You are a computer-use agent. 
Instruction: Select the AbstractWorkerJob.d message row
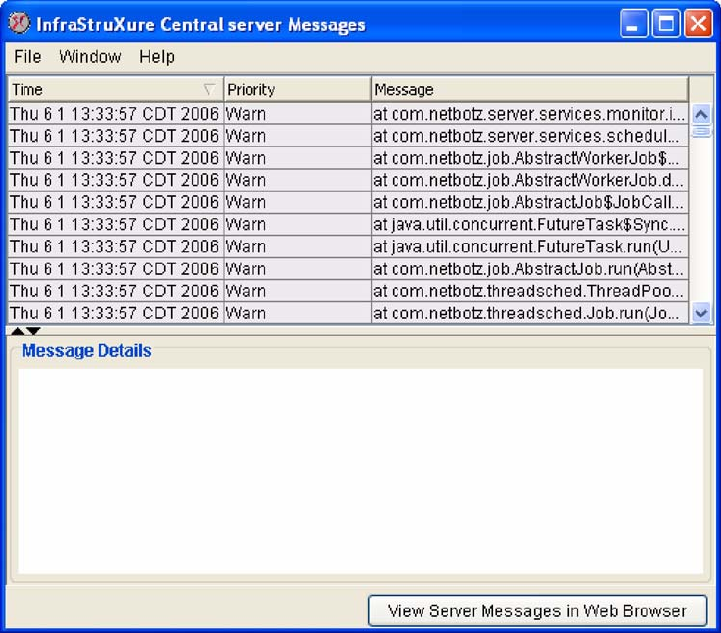348,180
